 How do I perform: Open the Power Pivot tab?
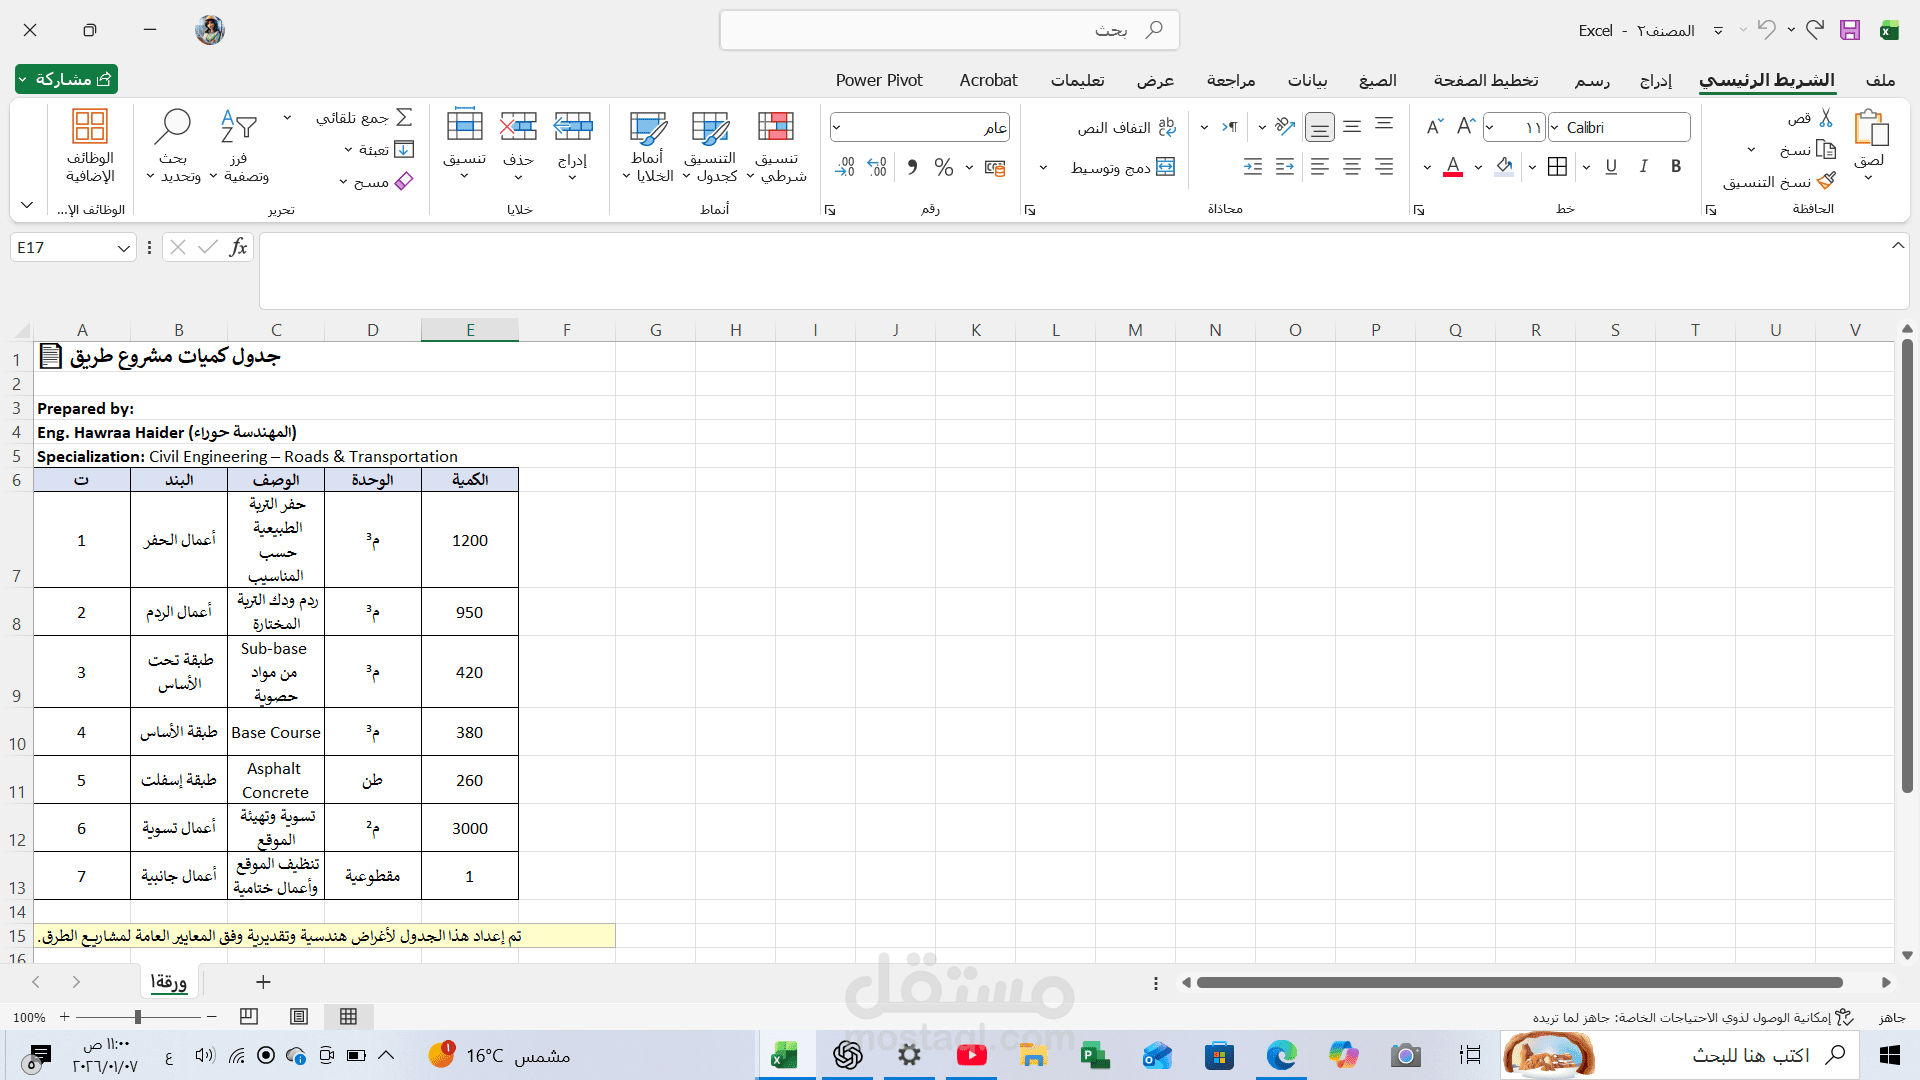[879, 80]
